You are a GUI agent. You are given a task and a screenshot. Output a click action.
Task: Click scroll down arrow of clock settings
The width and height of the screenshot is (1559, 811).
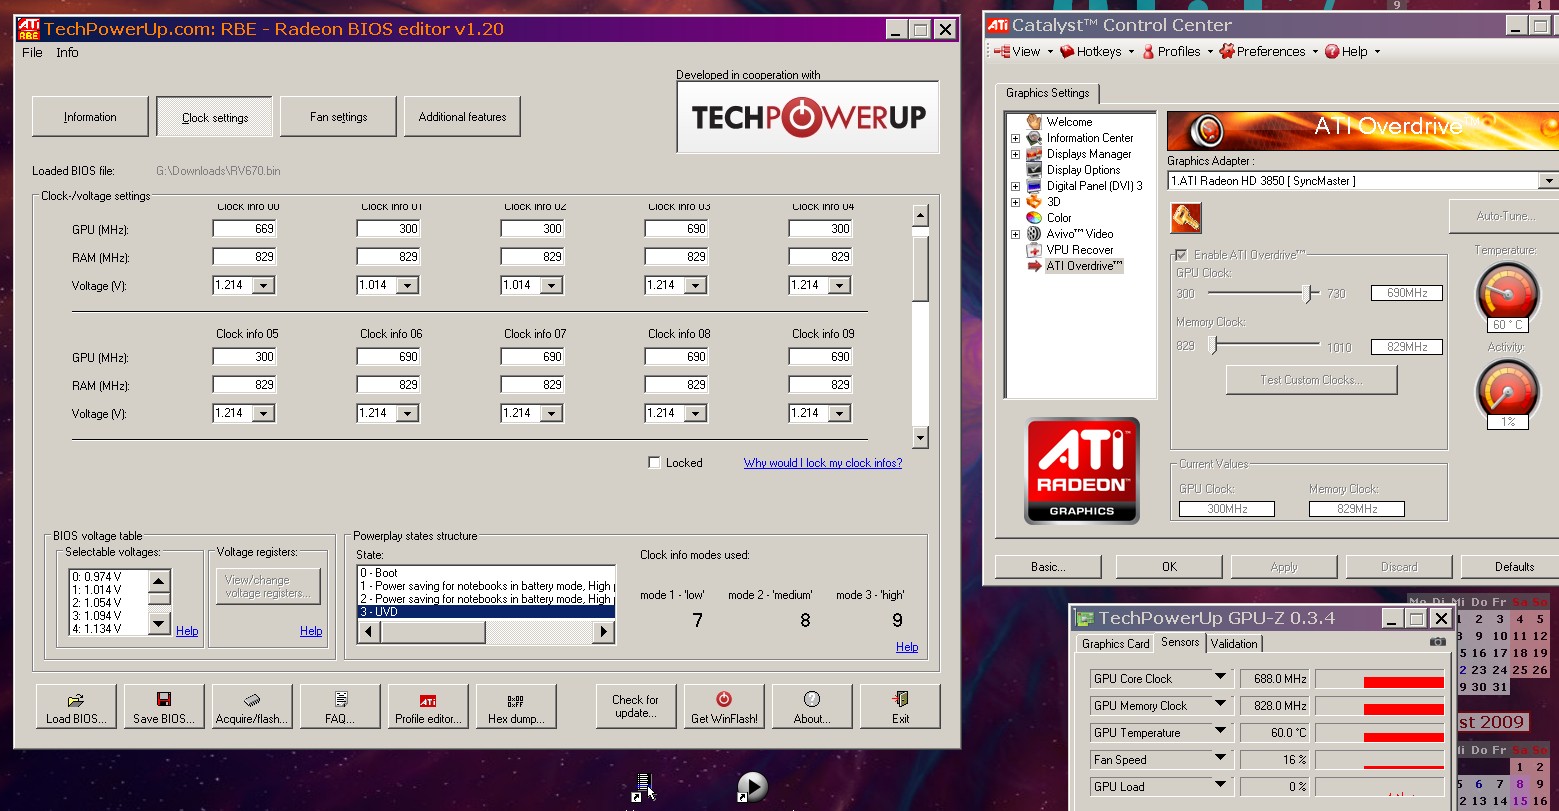pyautogui.click(x=920, y=438)
